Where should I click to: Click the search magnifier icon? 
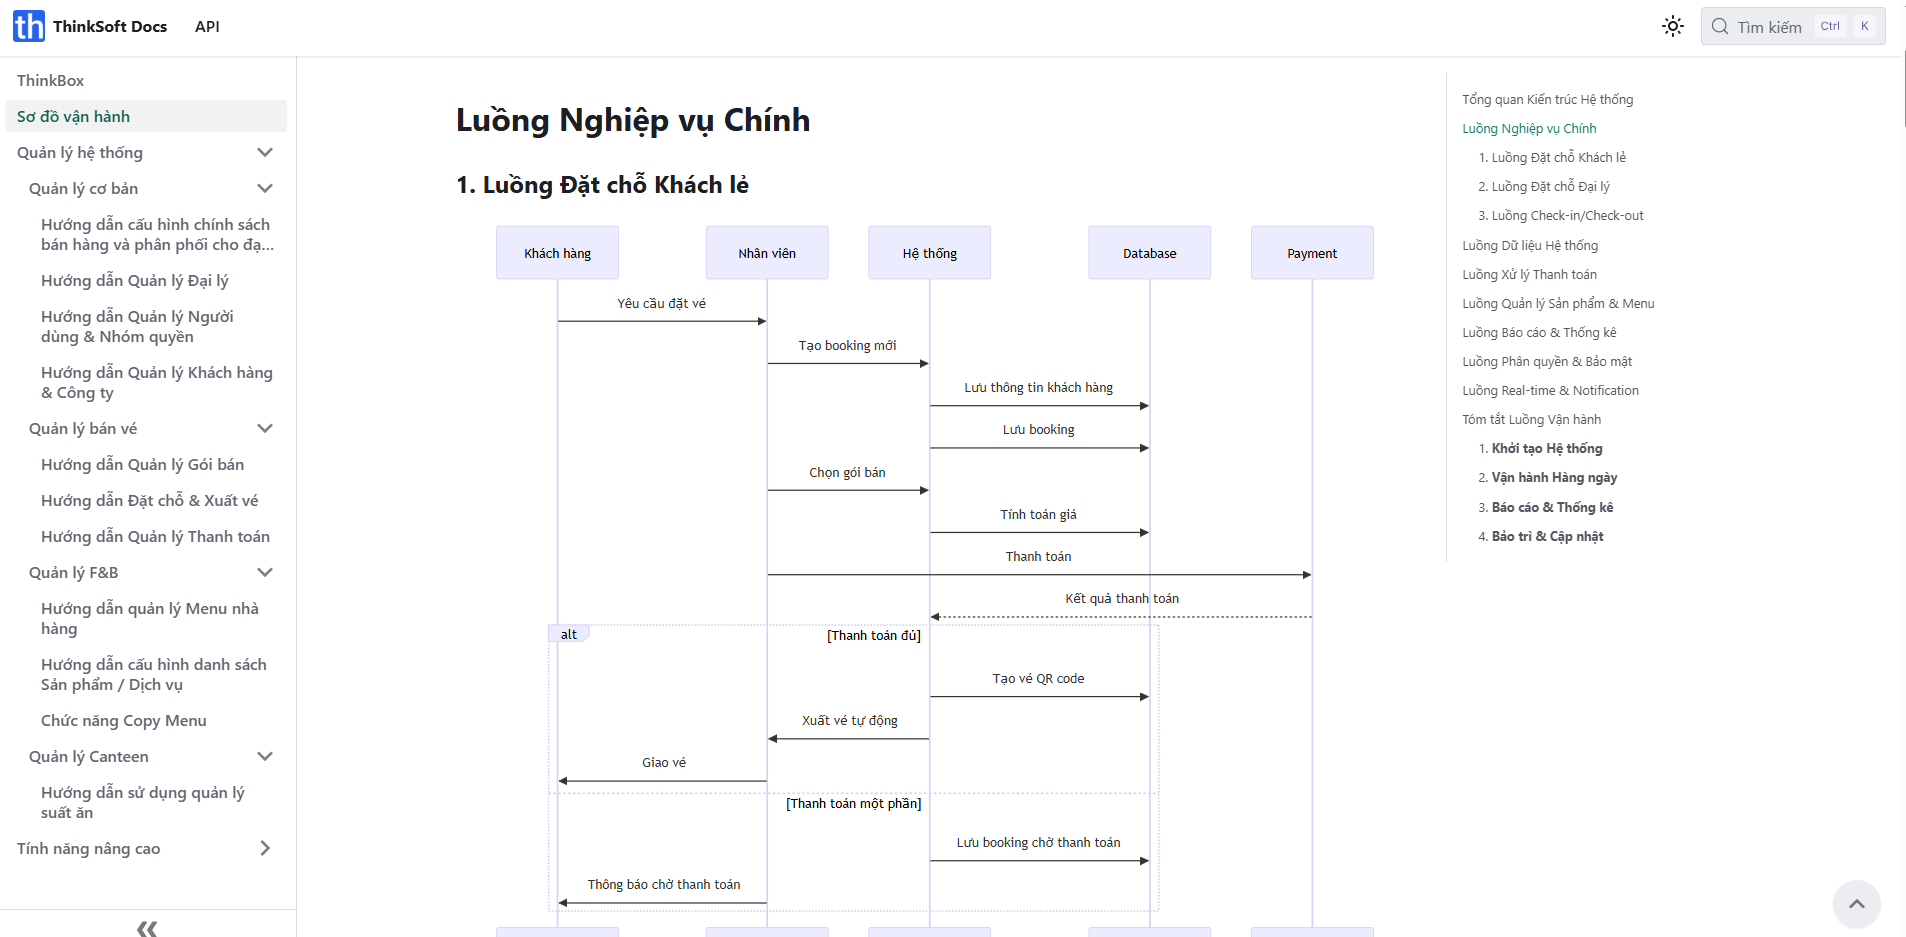pyautogui.click(x=1720, y=27)
